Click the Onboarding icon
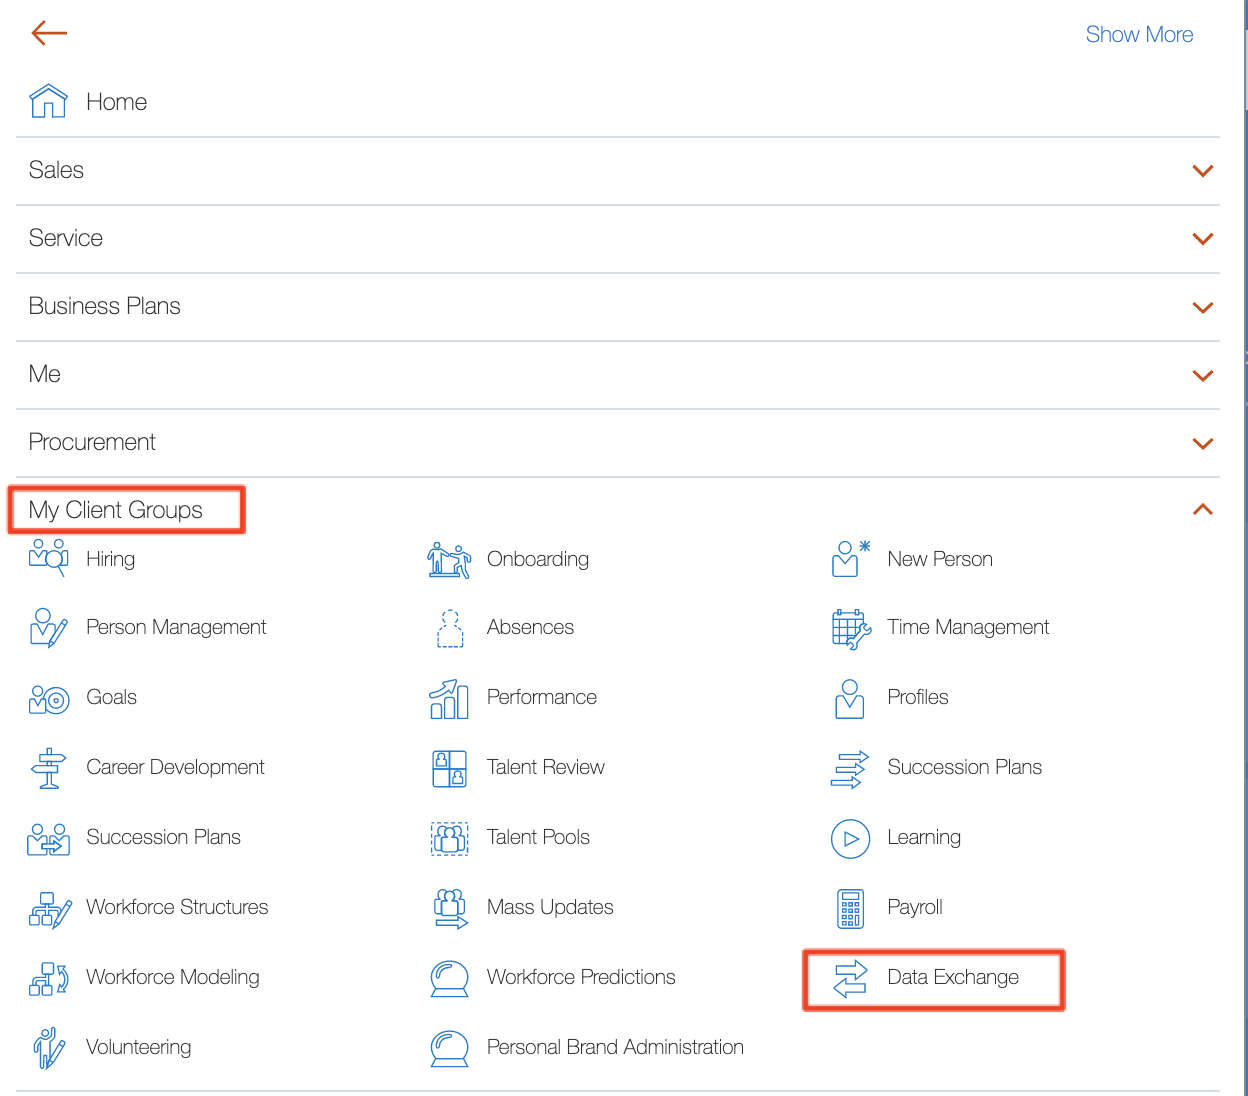Image resolution: width=1248 pixels, height=1096 pixels. click(x=449, y=560)
